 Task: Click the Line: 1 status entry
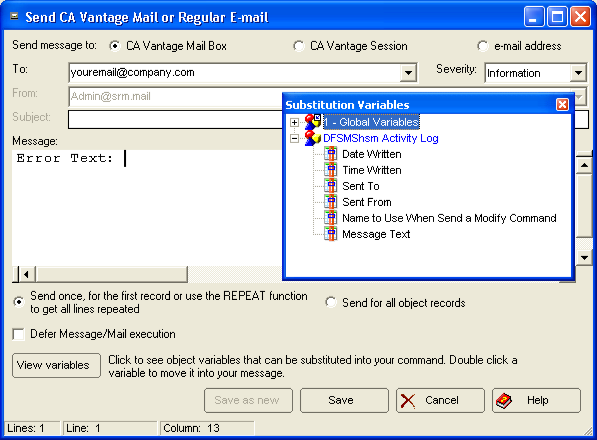110,428
